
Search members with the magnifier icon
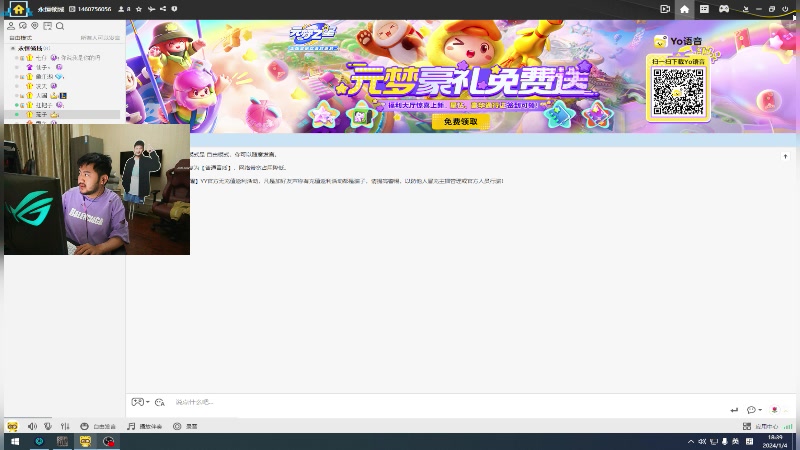coord(60,26)
